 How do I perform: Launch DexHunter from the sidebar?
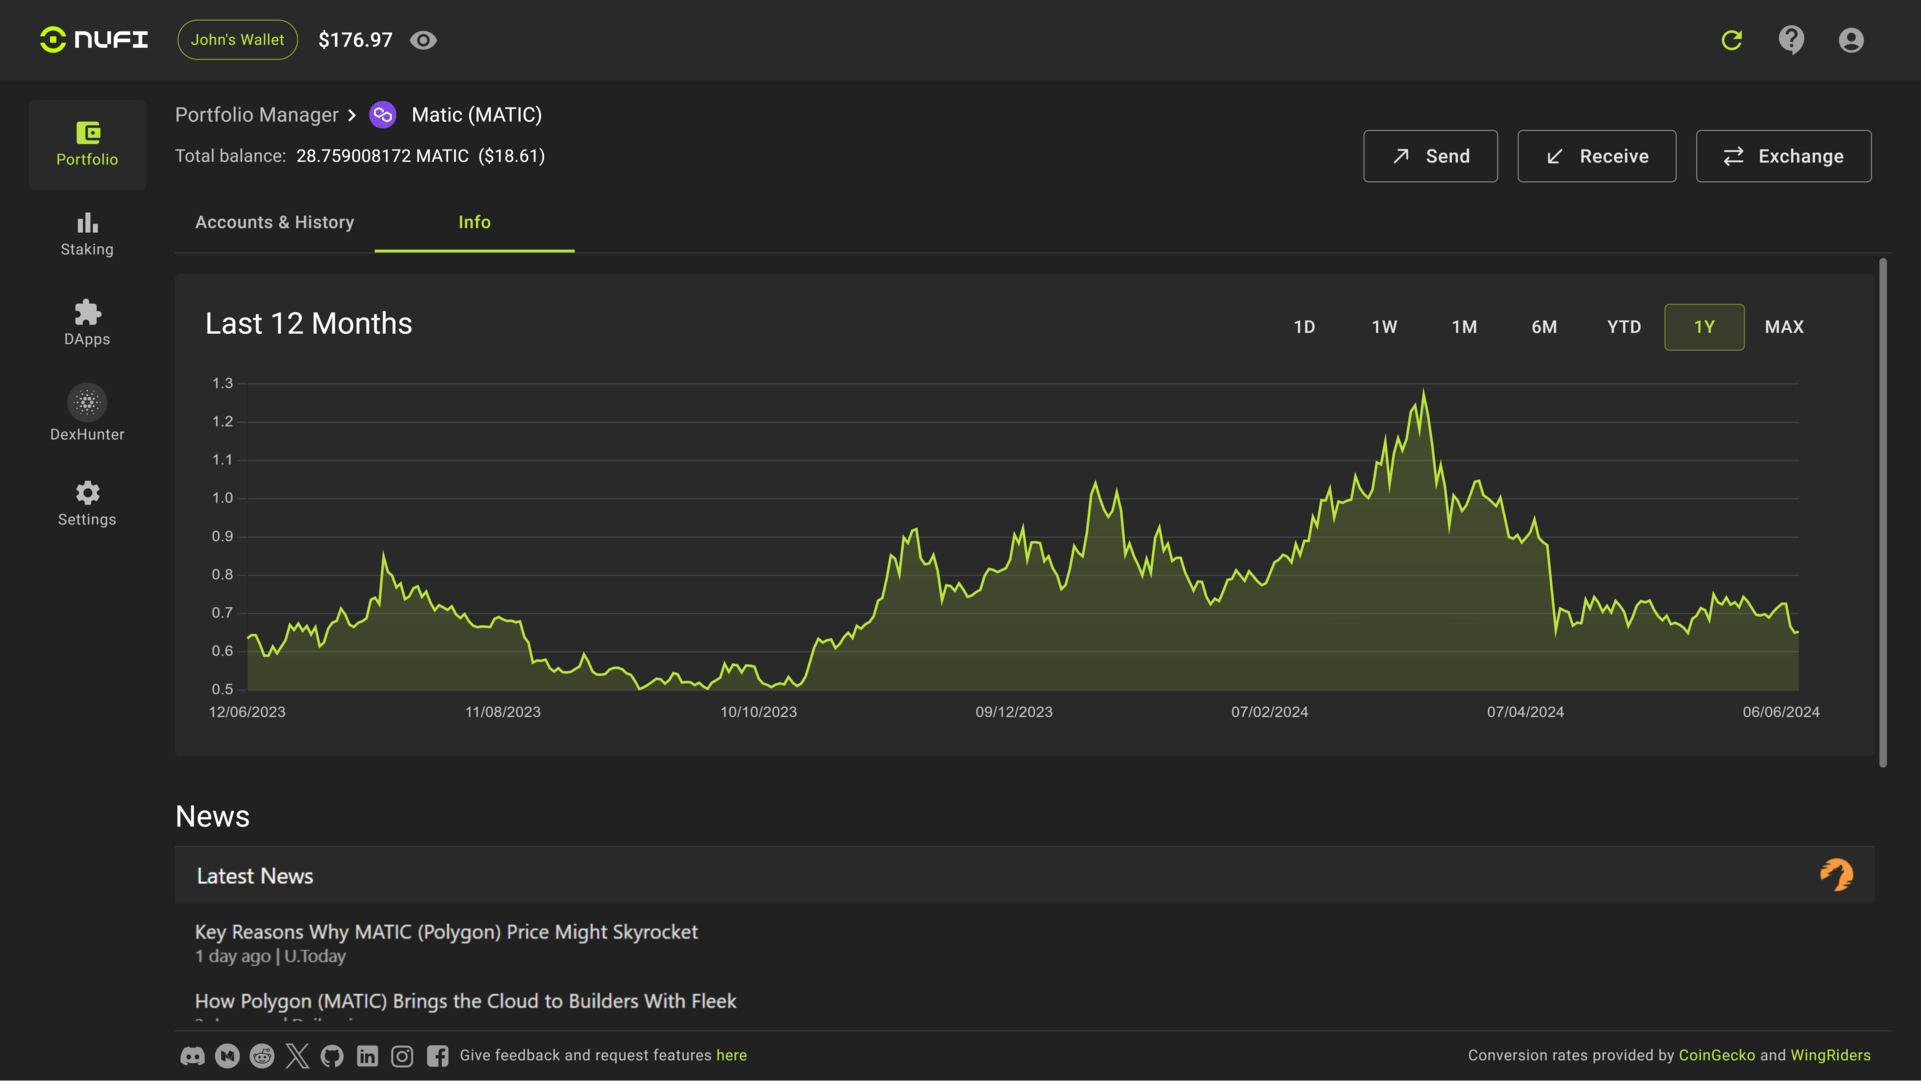pos(87,413)
